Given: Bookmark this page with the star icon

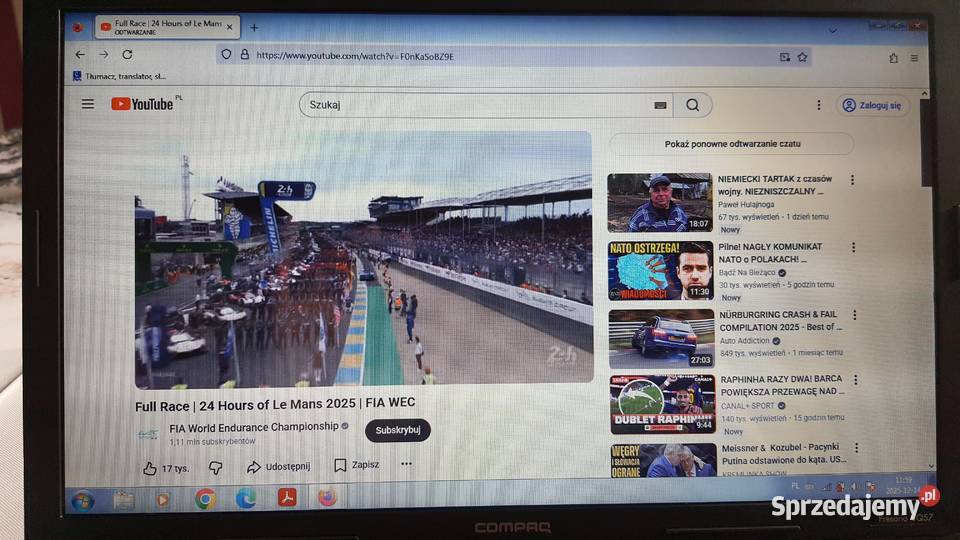Looking at the screenshot, I should point(802,57).
